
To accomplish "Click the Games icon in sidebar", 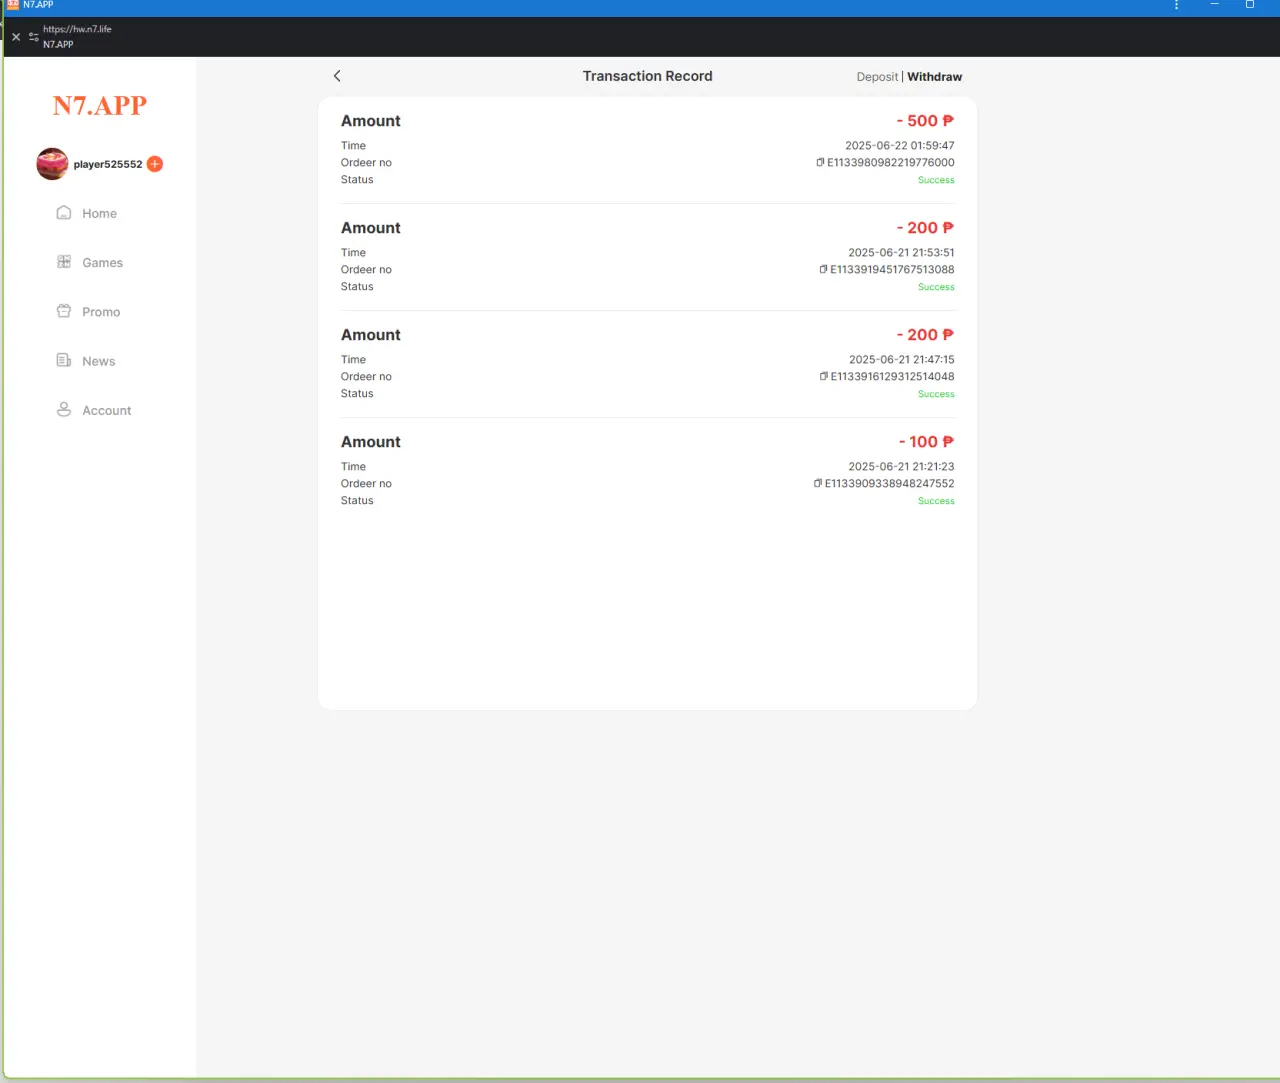I will (64, 262).
